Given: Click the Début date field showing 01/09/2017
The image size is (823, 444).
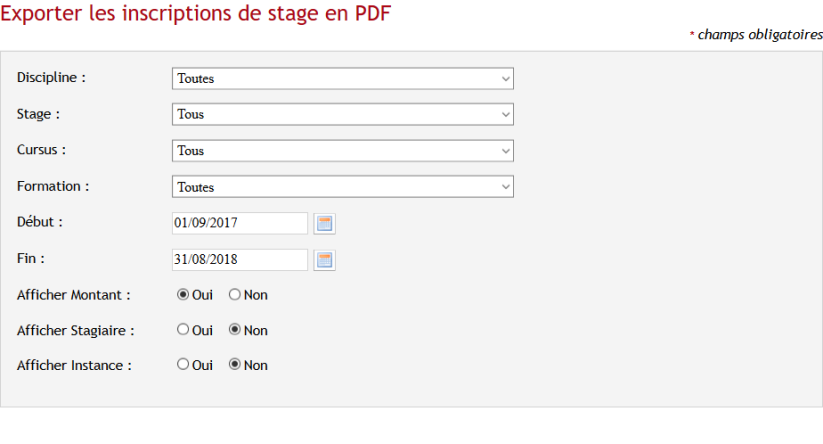Looking at the screenshot, I should 240,223.
